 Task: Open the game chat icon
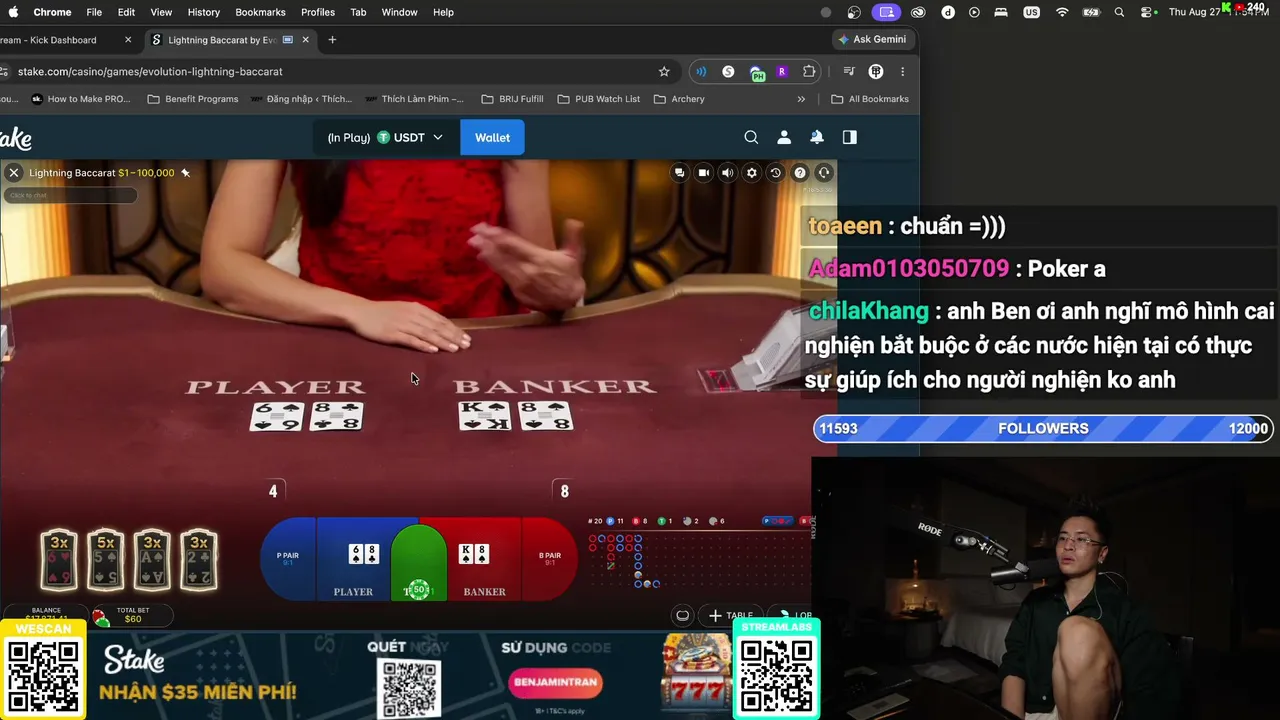pos(680,173)
